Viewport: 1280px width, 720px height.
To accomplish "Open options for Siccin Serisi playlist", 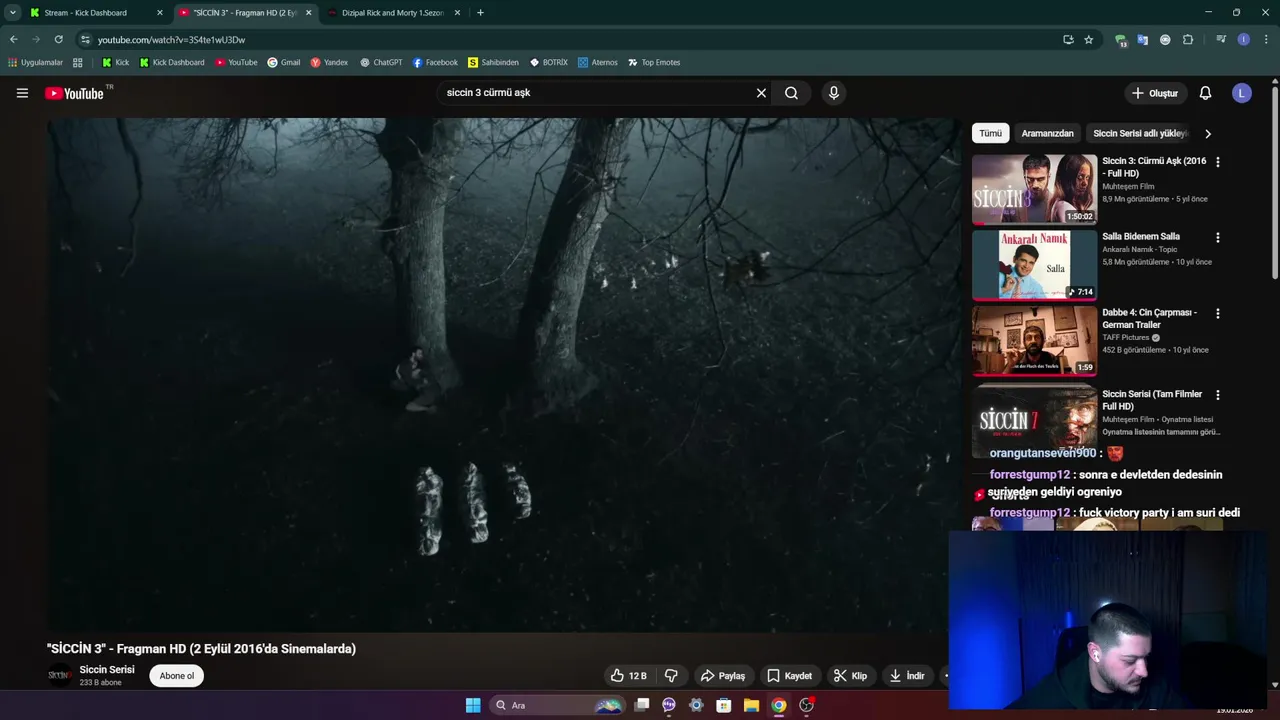I will 1217,395.
